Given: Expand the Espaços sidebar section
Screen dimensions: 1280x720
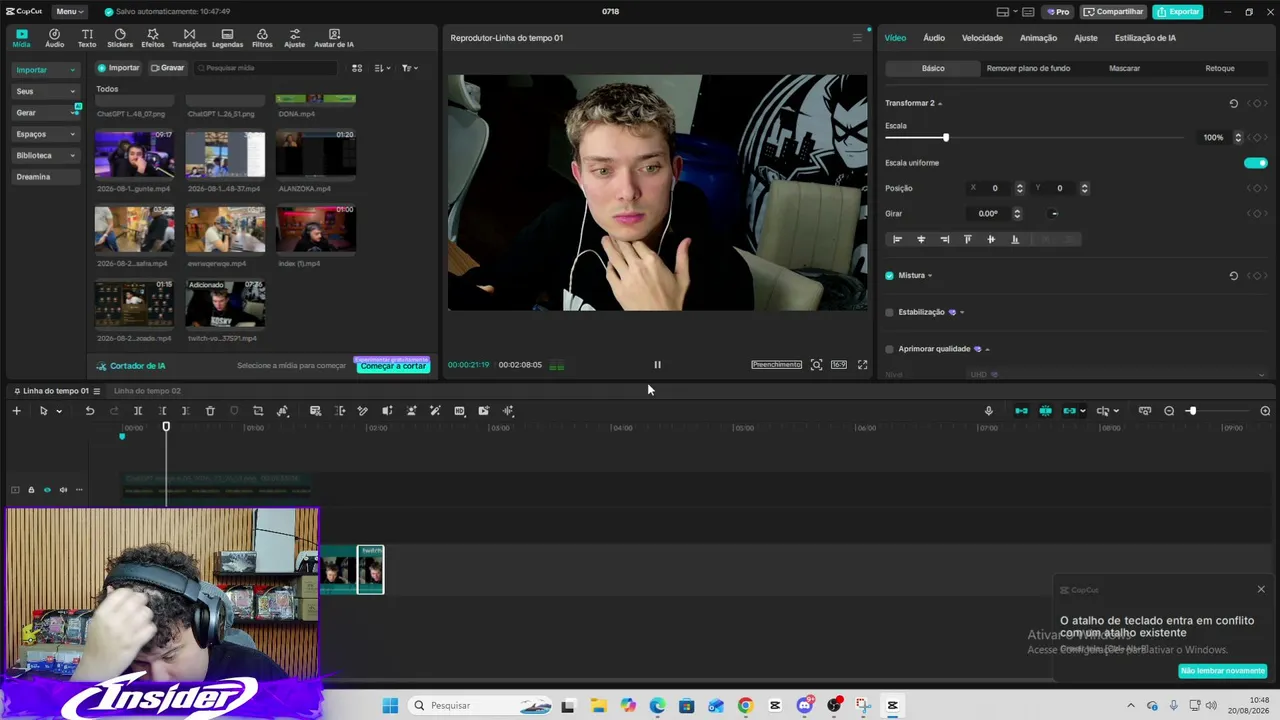Looking at the screenshot, I should pos(45,134).
